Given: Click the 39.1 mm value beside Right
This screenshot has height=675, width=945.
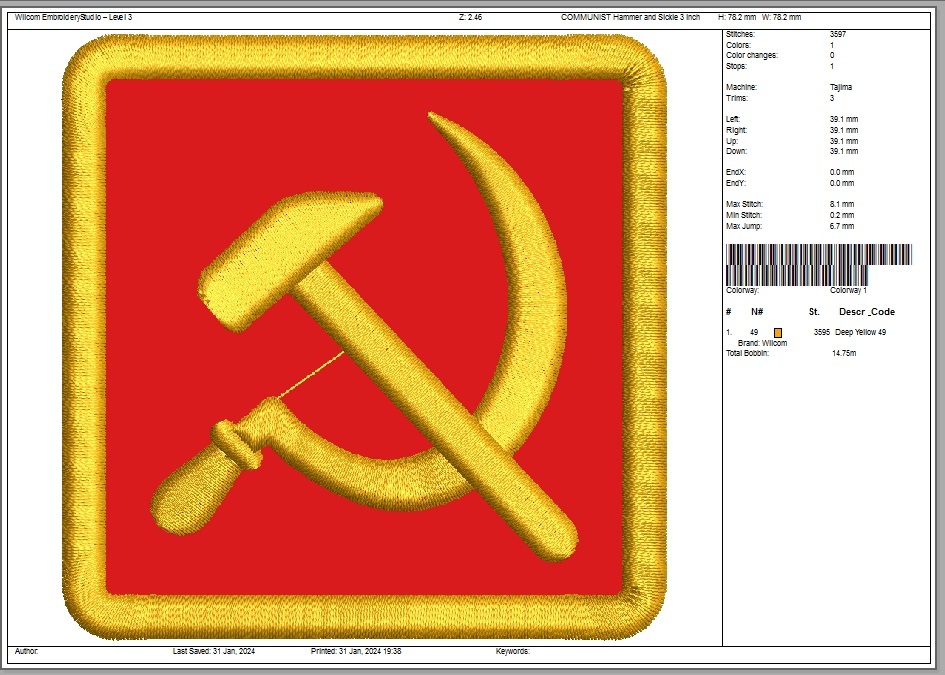Looking at the screenshot, I should tap(844, 130).
